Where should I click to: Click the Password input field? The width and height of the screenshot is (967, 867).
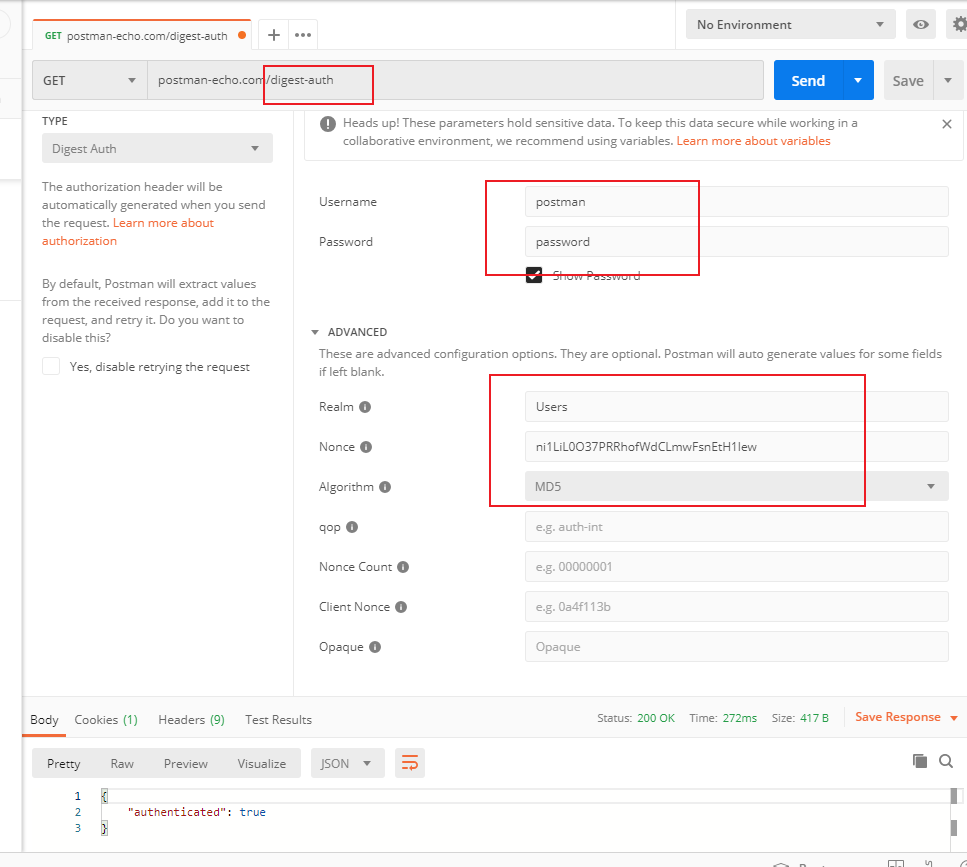pos(736,242)
